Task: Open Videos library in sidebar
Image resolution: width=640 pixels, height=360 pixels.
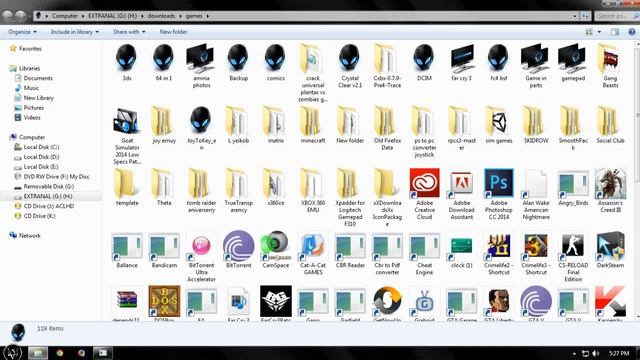Action: tap(32, 118)
